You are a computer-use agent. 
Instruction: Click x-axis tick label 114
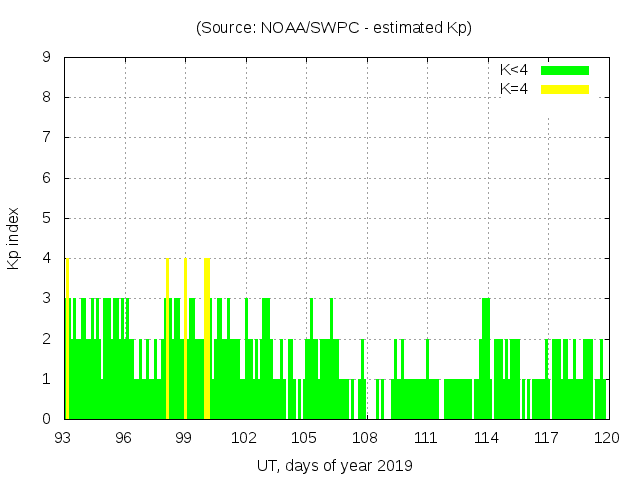point(486,438)
